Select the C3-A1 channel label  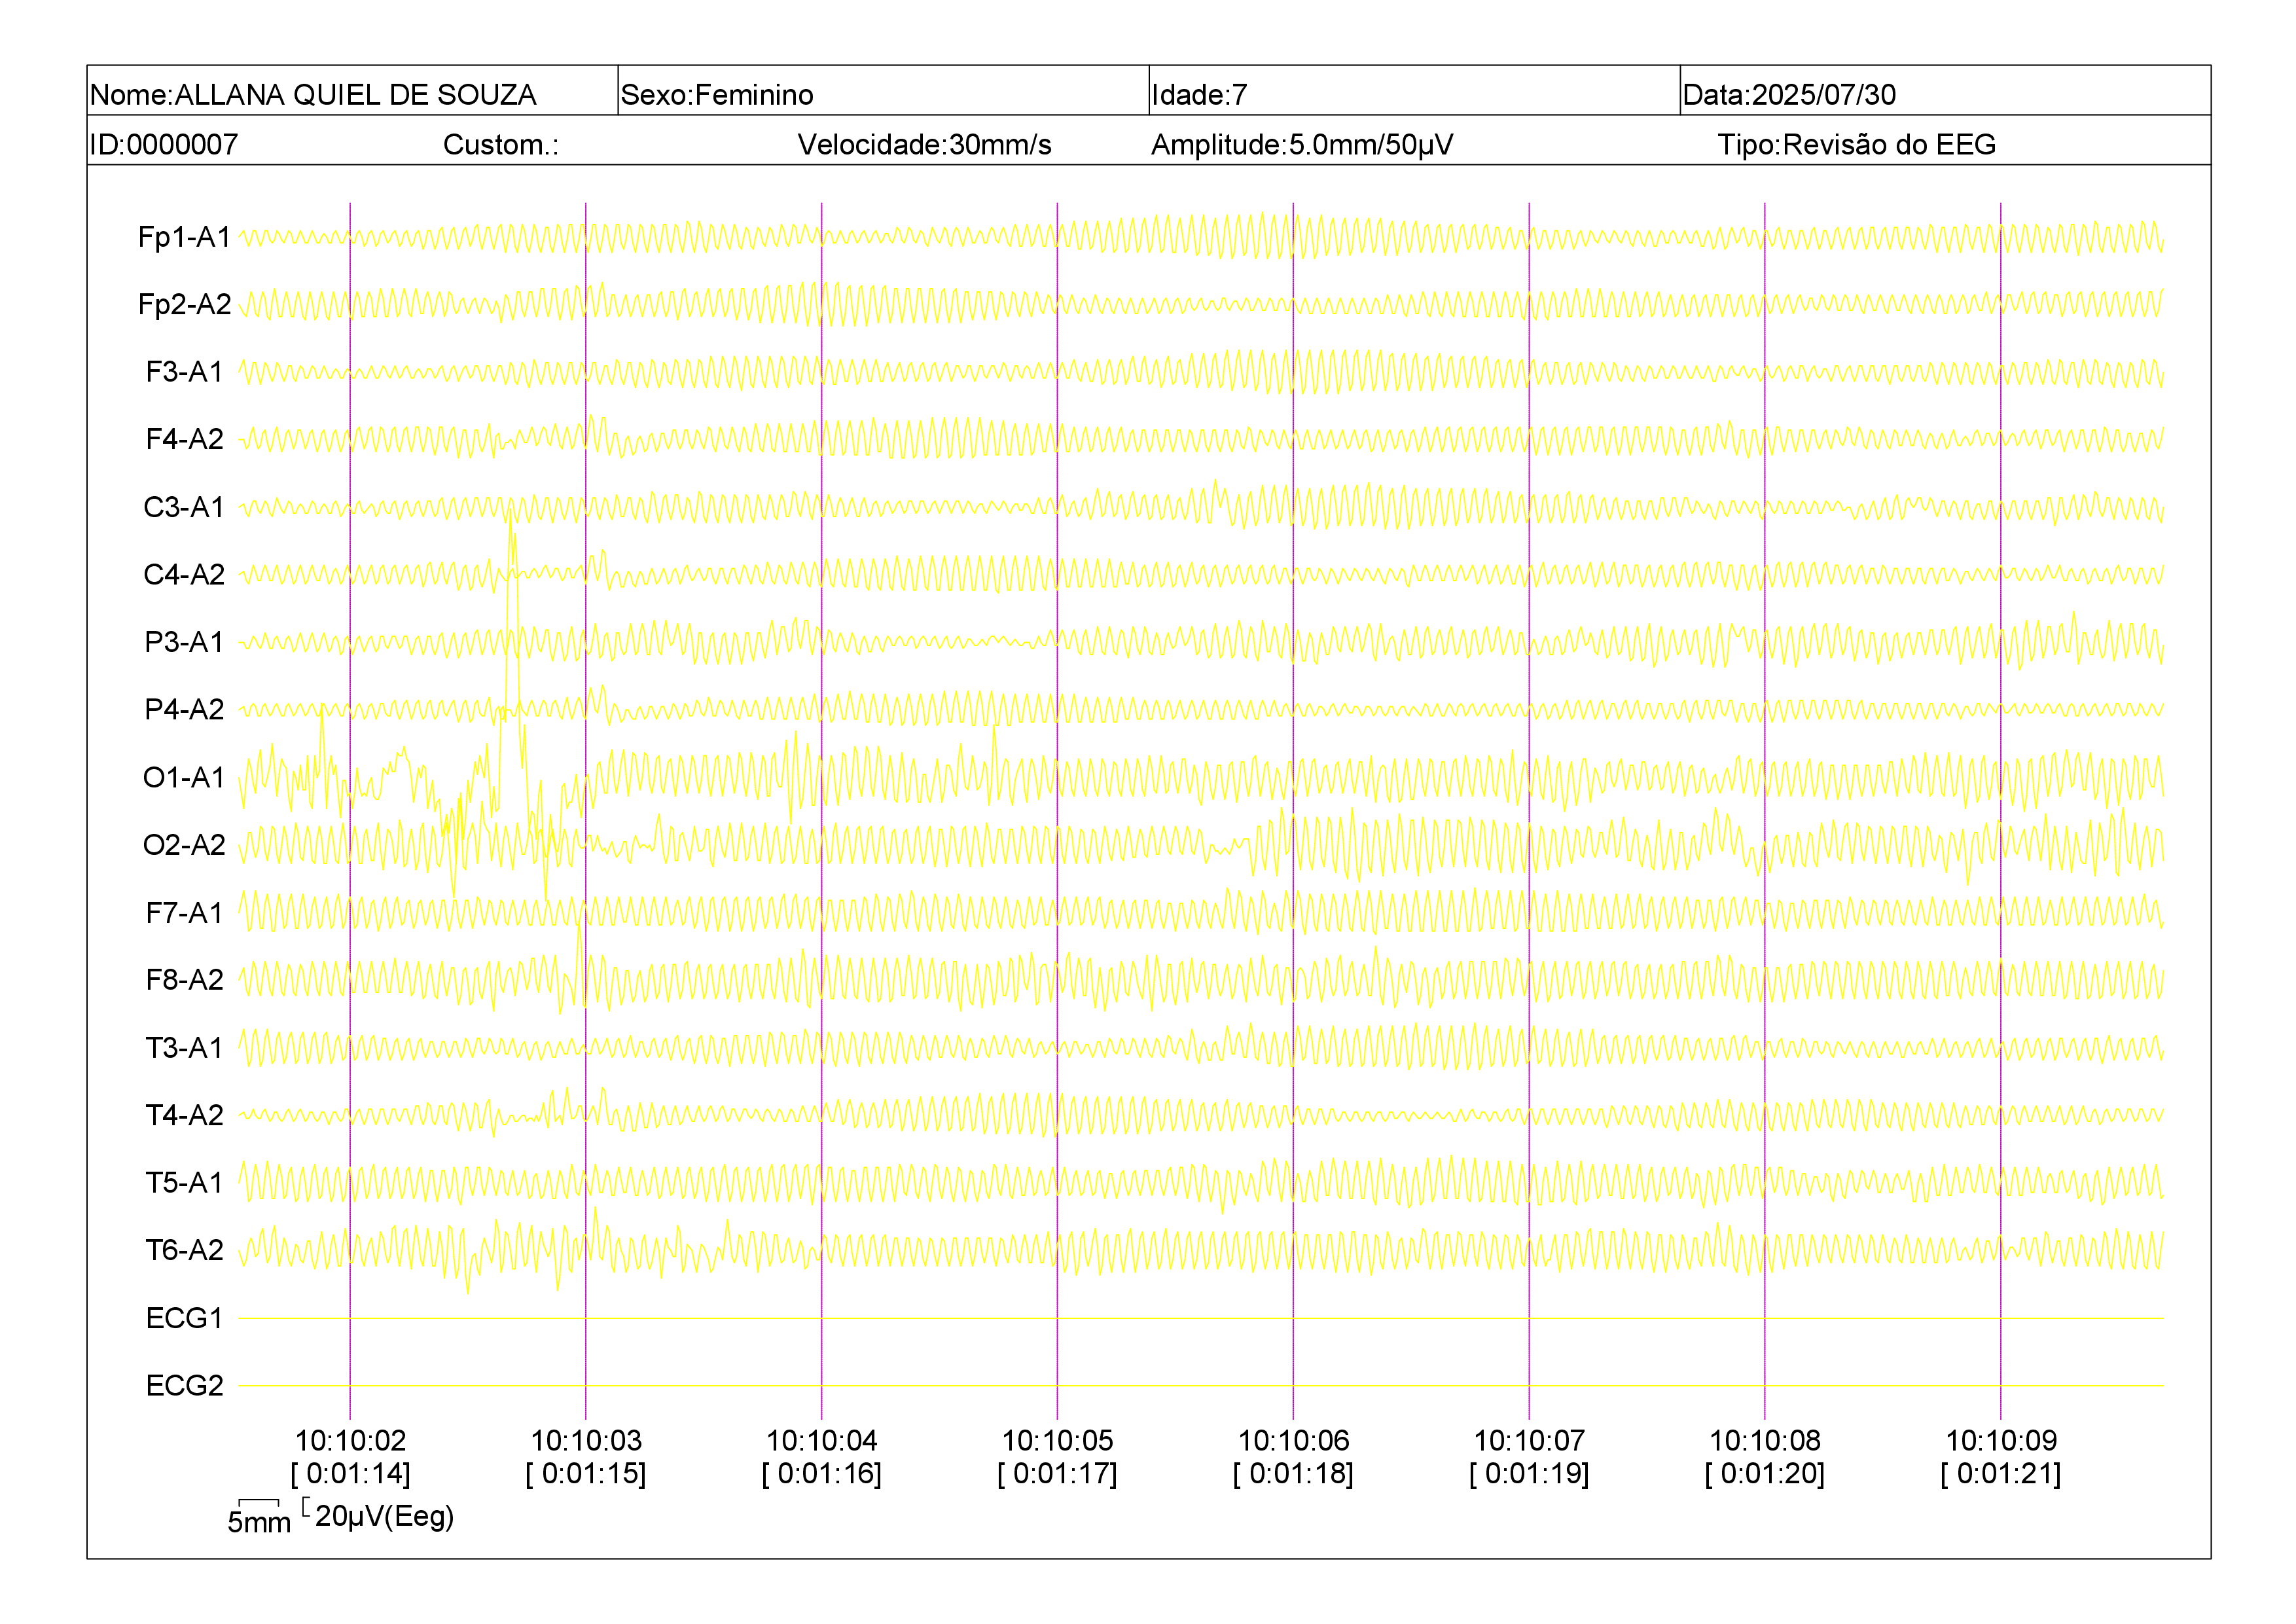(x=185, y=507)
